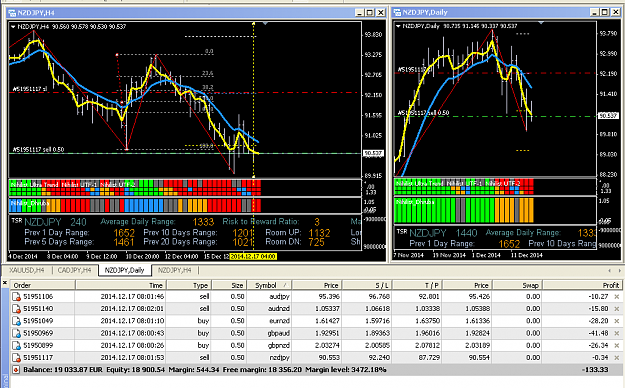
Task: Sort orders by the S / L column
Action: click(x=367, y=285)
